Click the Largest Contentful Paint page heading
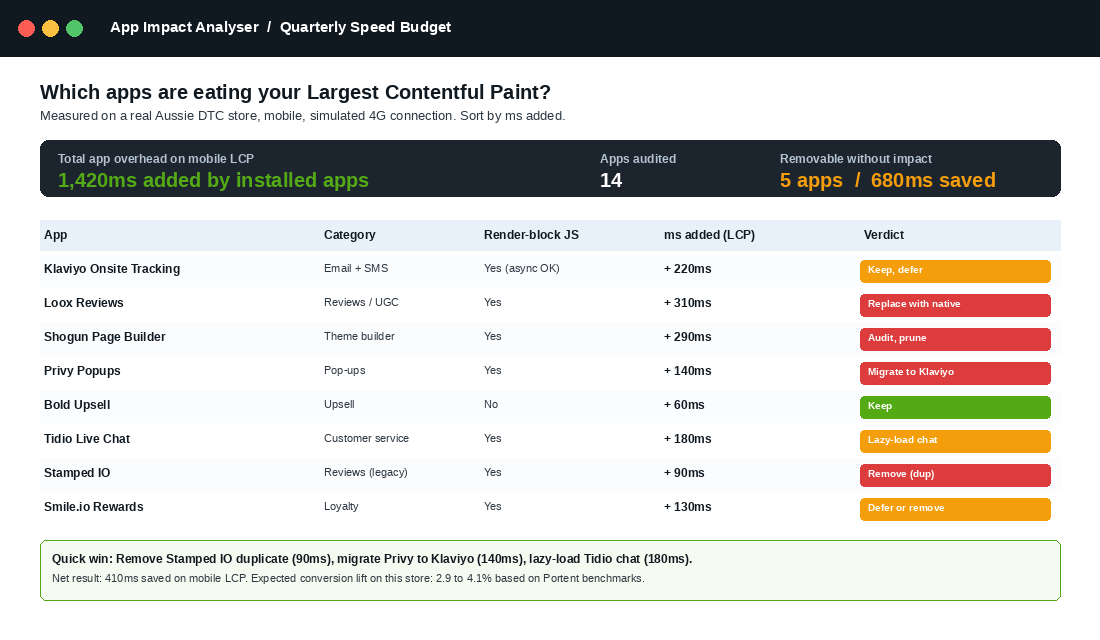 [295, 93]
